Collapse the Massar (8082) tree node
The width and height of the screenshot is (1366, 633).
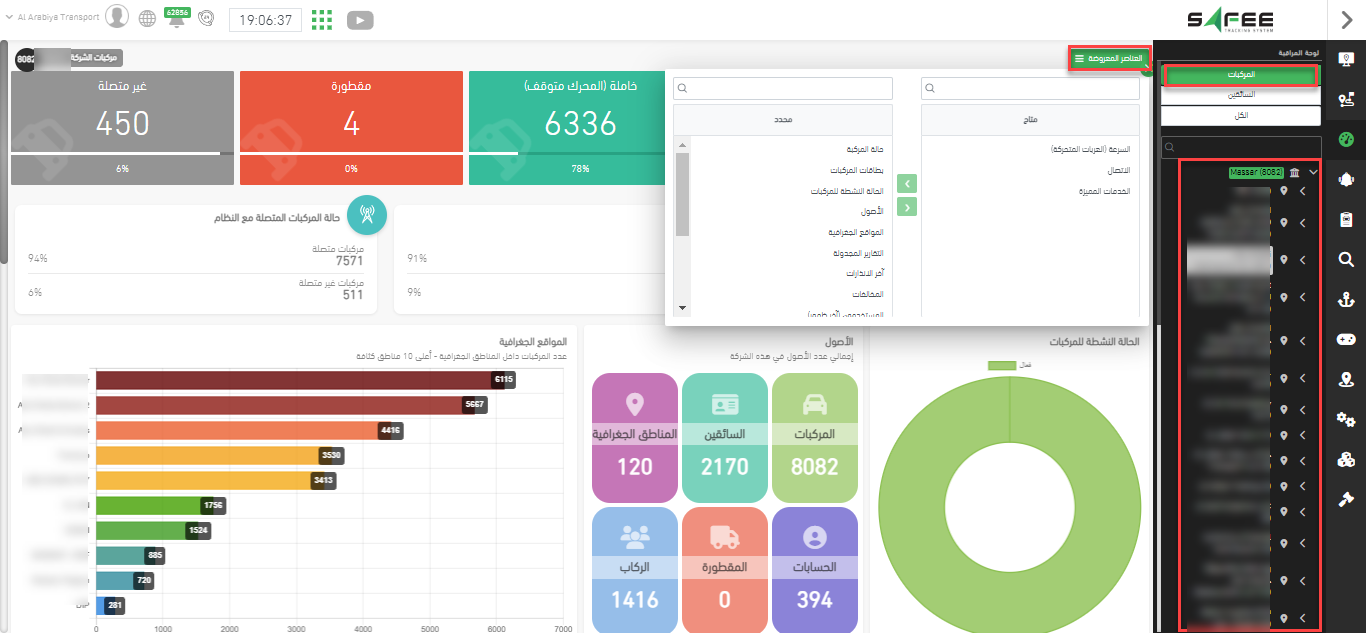point(1313,173)
